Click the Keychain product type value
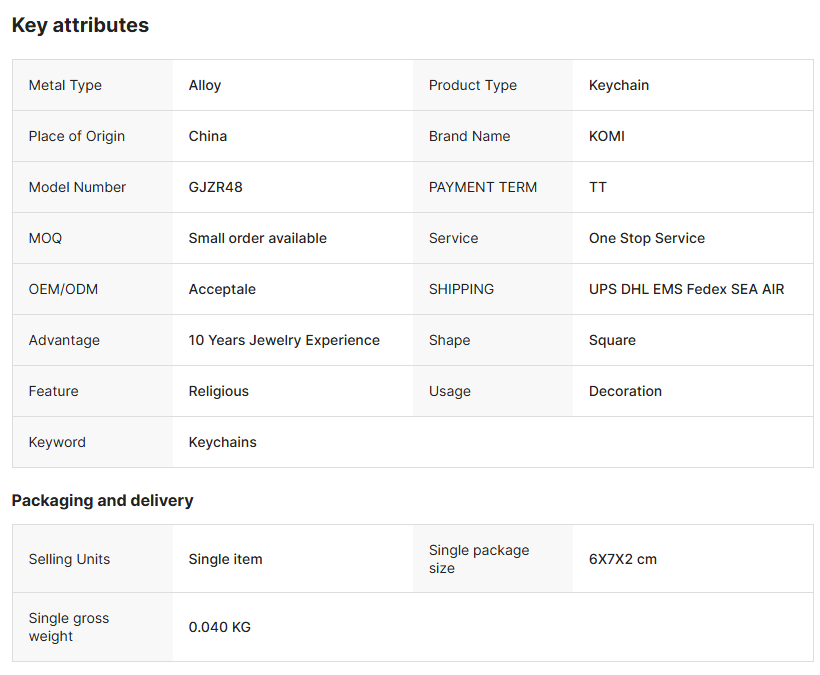Viewport: 820px width, 675px height. pos(619,85)
